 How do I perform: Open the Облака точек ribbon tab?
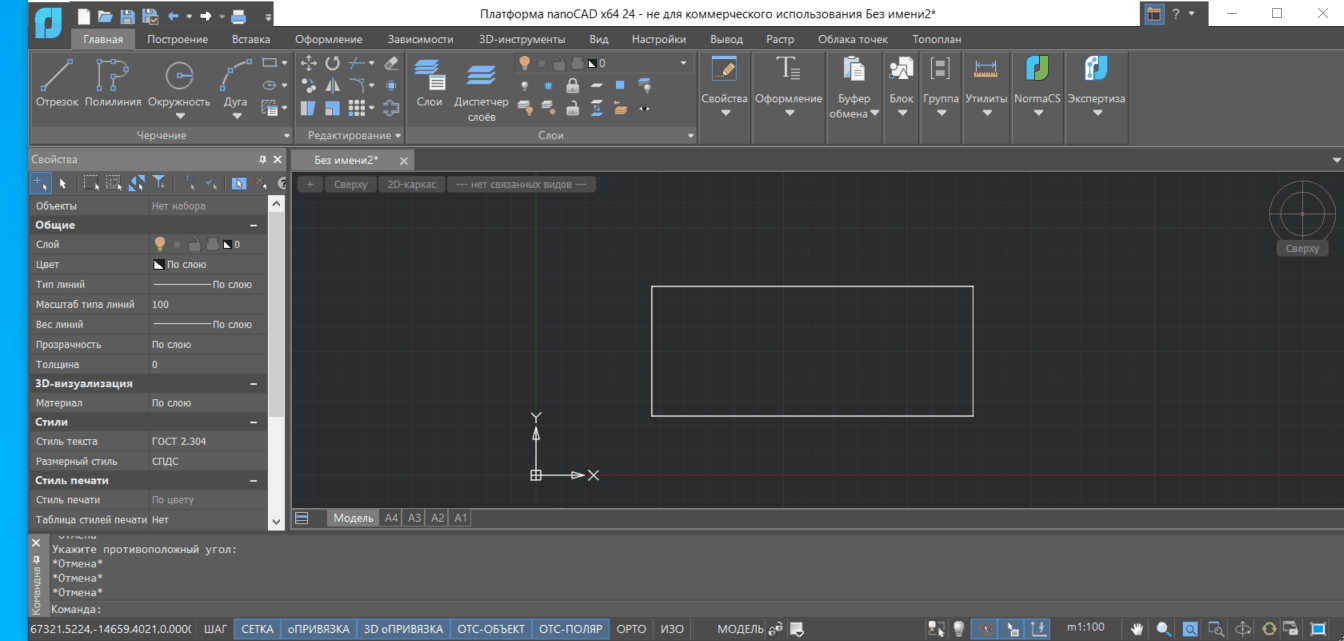853,39
